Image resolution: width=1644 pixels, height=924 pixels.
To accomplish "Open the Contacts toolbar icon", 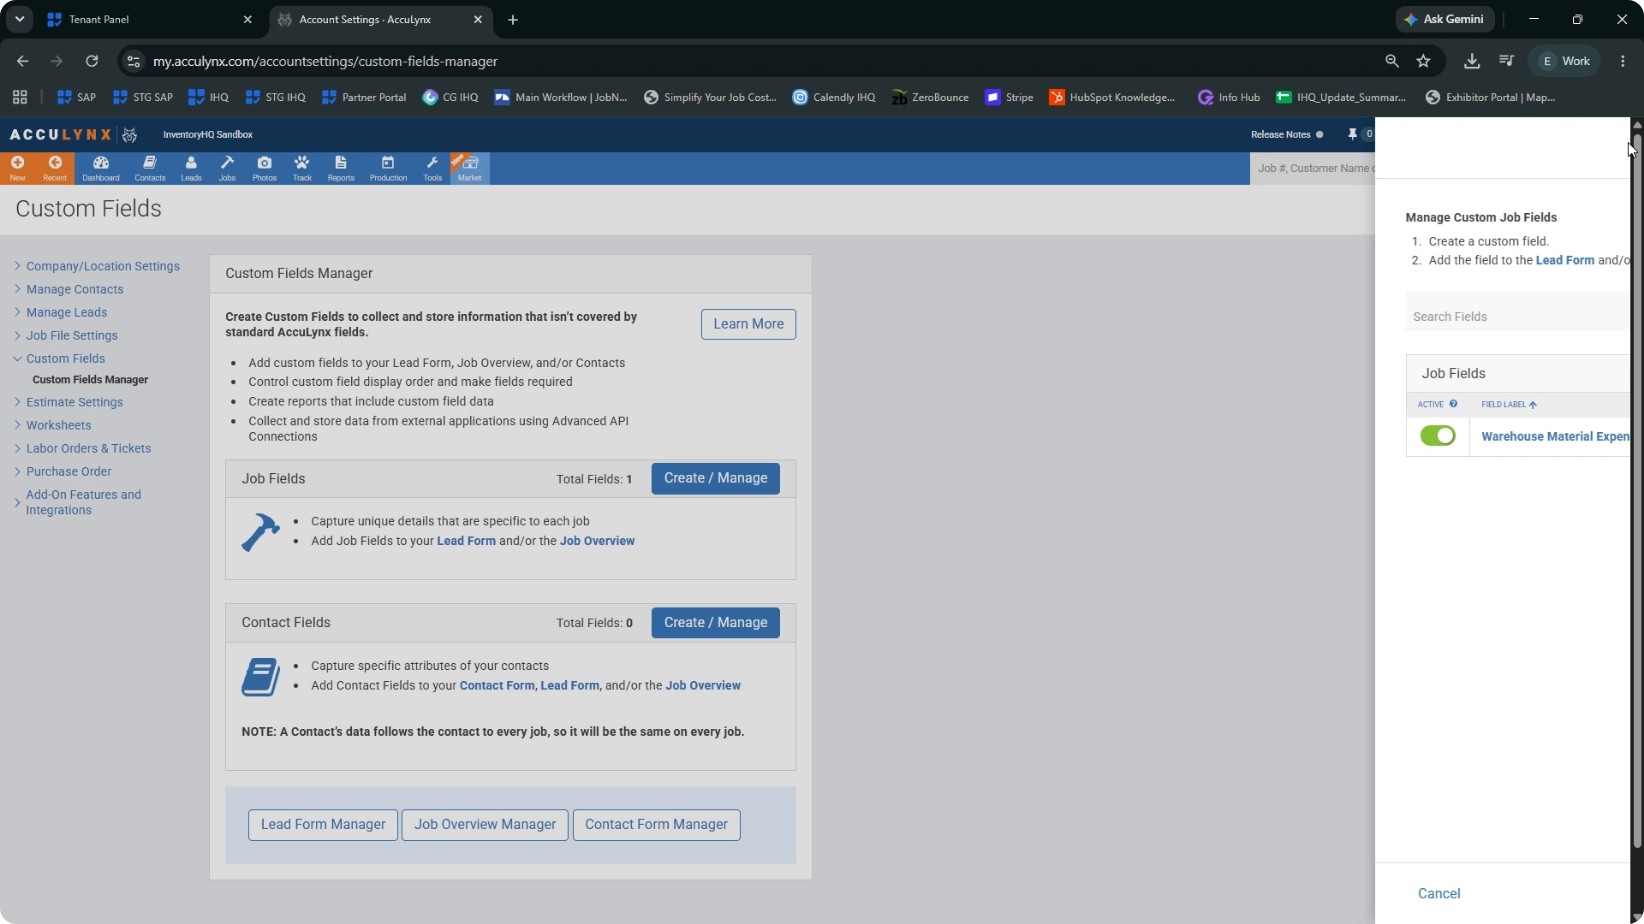I will (x=150, y=168).
